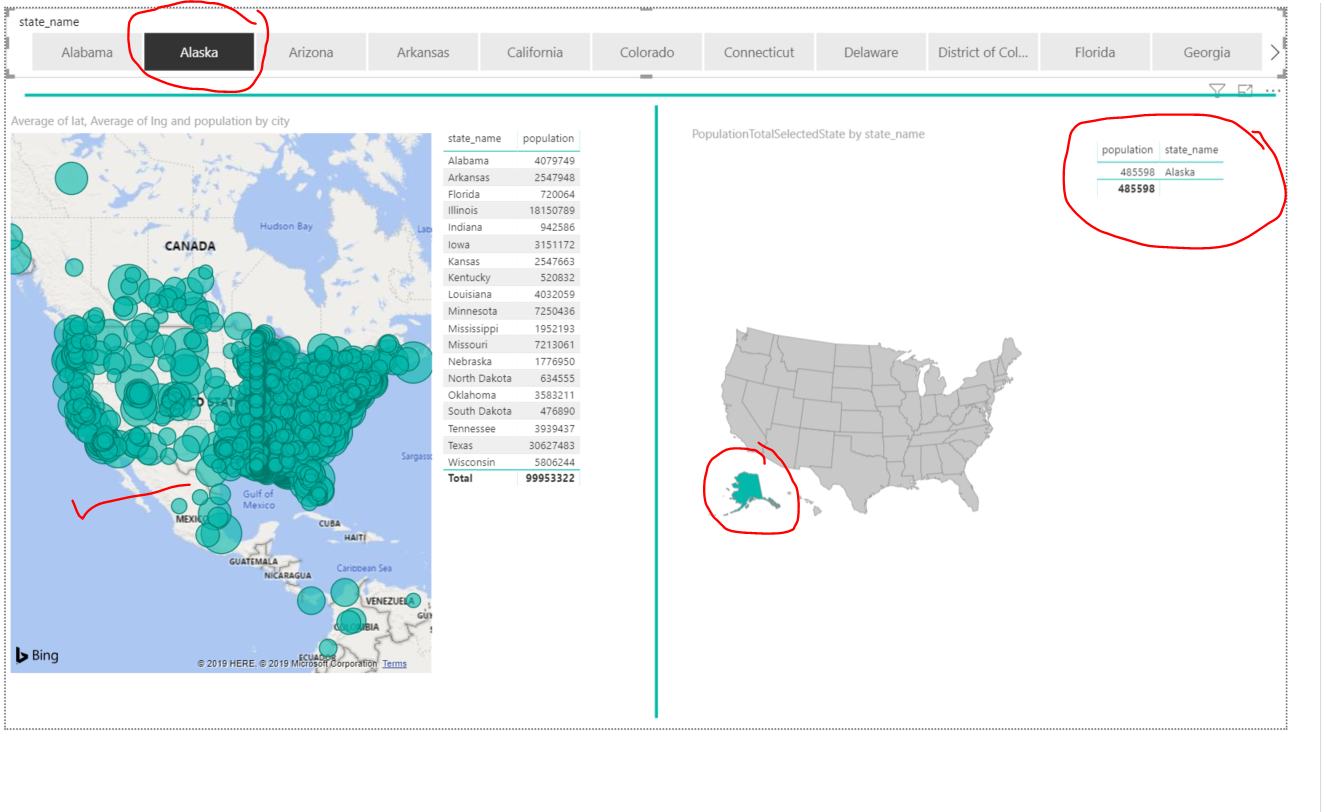Sort table by state_name column header
Screen dimensions: 1326x812
point(474,139)
